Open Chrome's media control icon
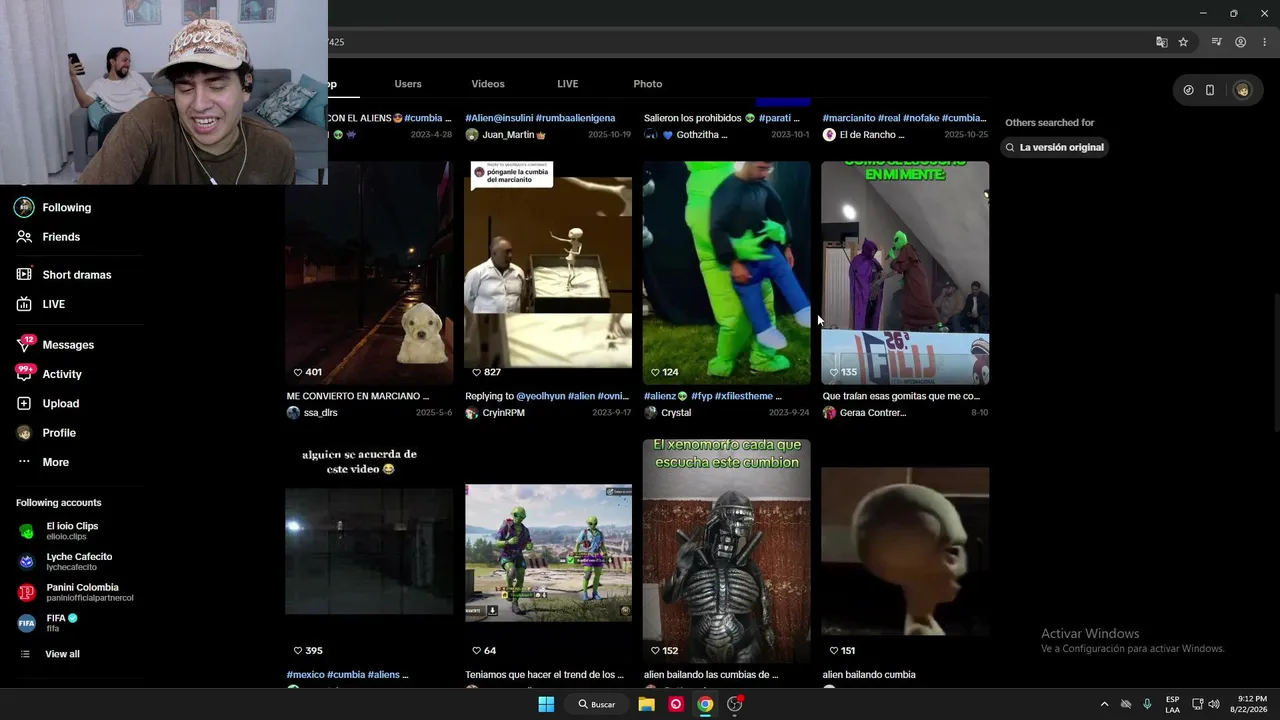 pos(1217,42)
